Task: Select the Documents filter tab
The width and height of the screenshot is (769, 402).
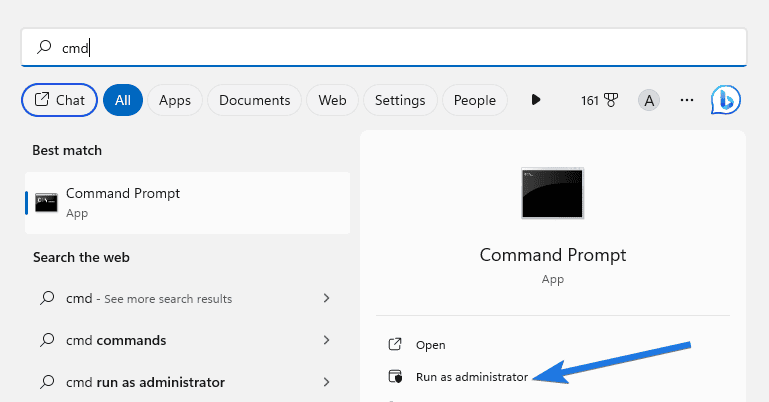Action: (x=255, y=100)
